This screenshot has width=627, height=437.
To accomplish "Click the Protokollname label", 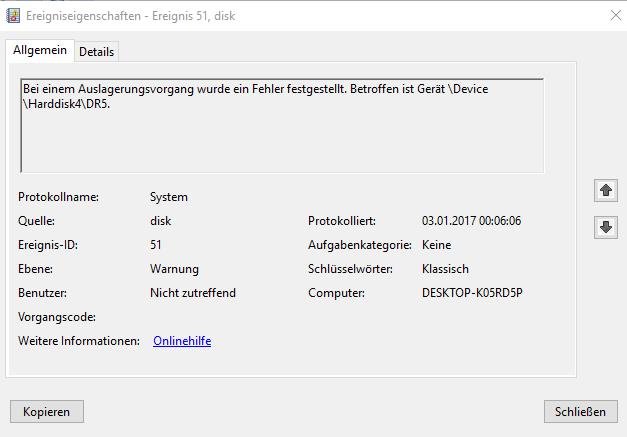I will [x=58, y=197].
